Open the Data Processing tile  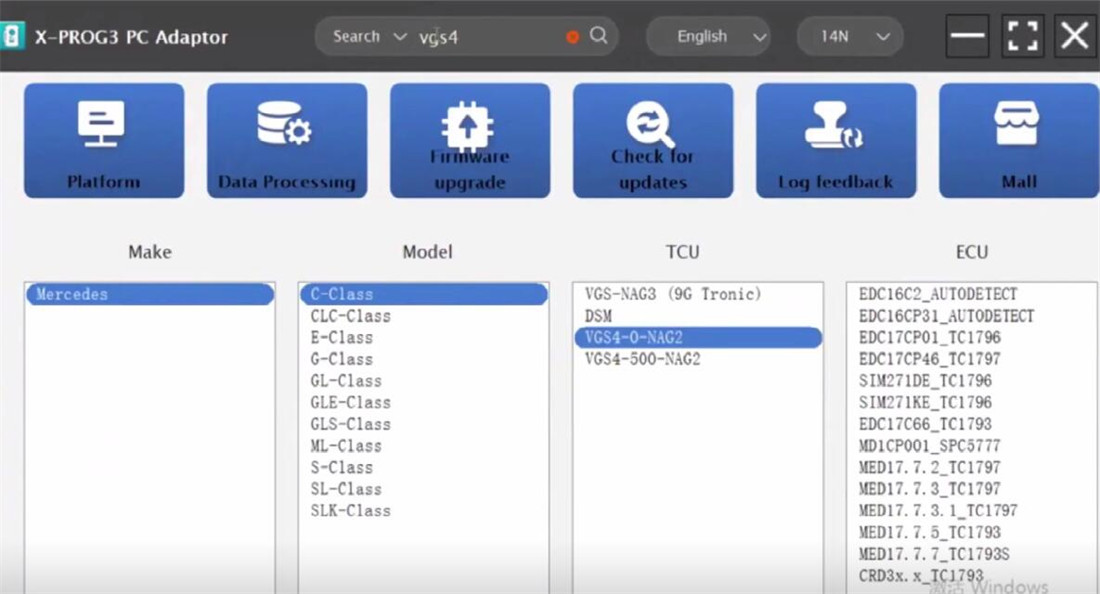287,140
